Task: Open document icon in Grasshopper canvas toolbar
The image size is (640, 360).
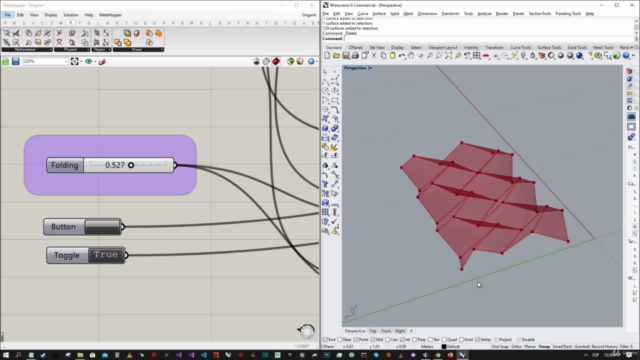Action: [6, 62]
